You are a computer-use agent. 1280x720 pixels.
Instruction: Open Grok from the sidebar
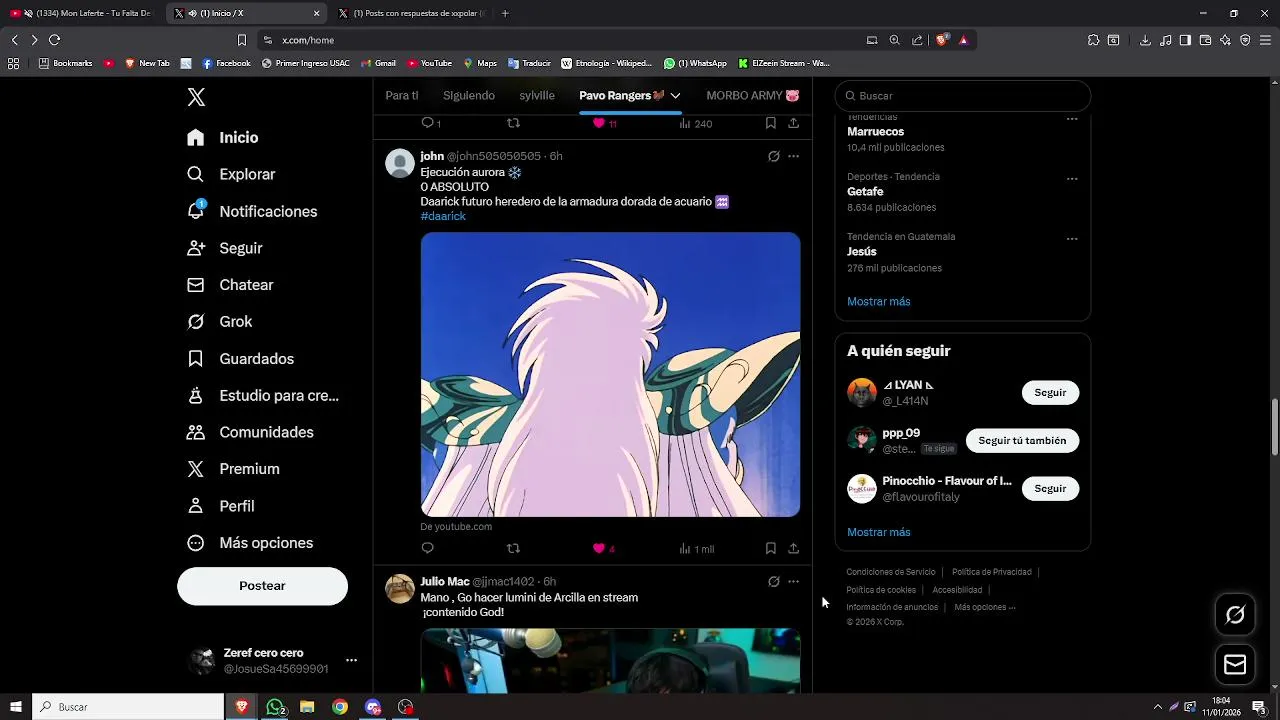point(220,322)
